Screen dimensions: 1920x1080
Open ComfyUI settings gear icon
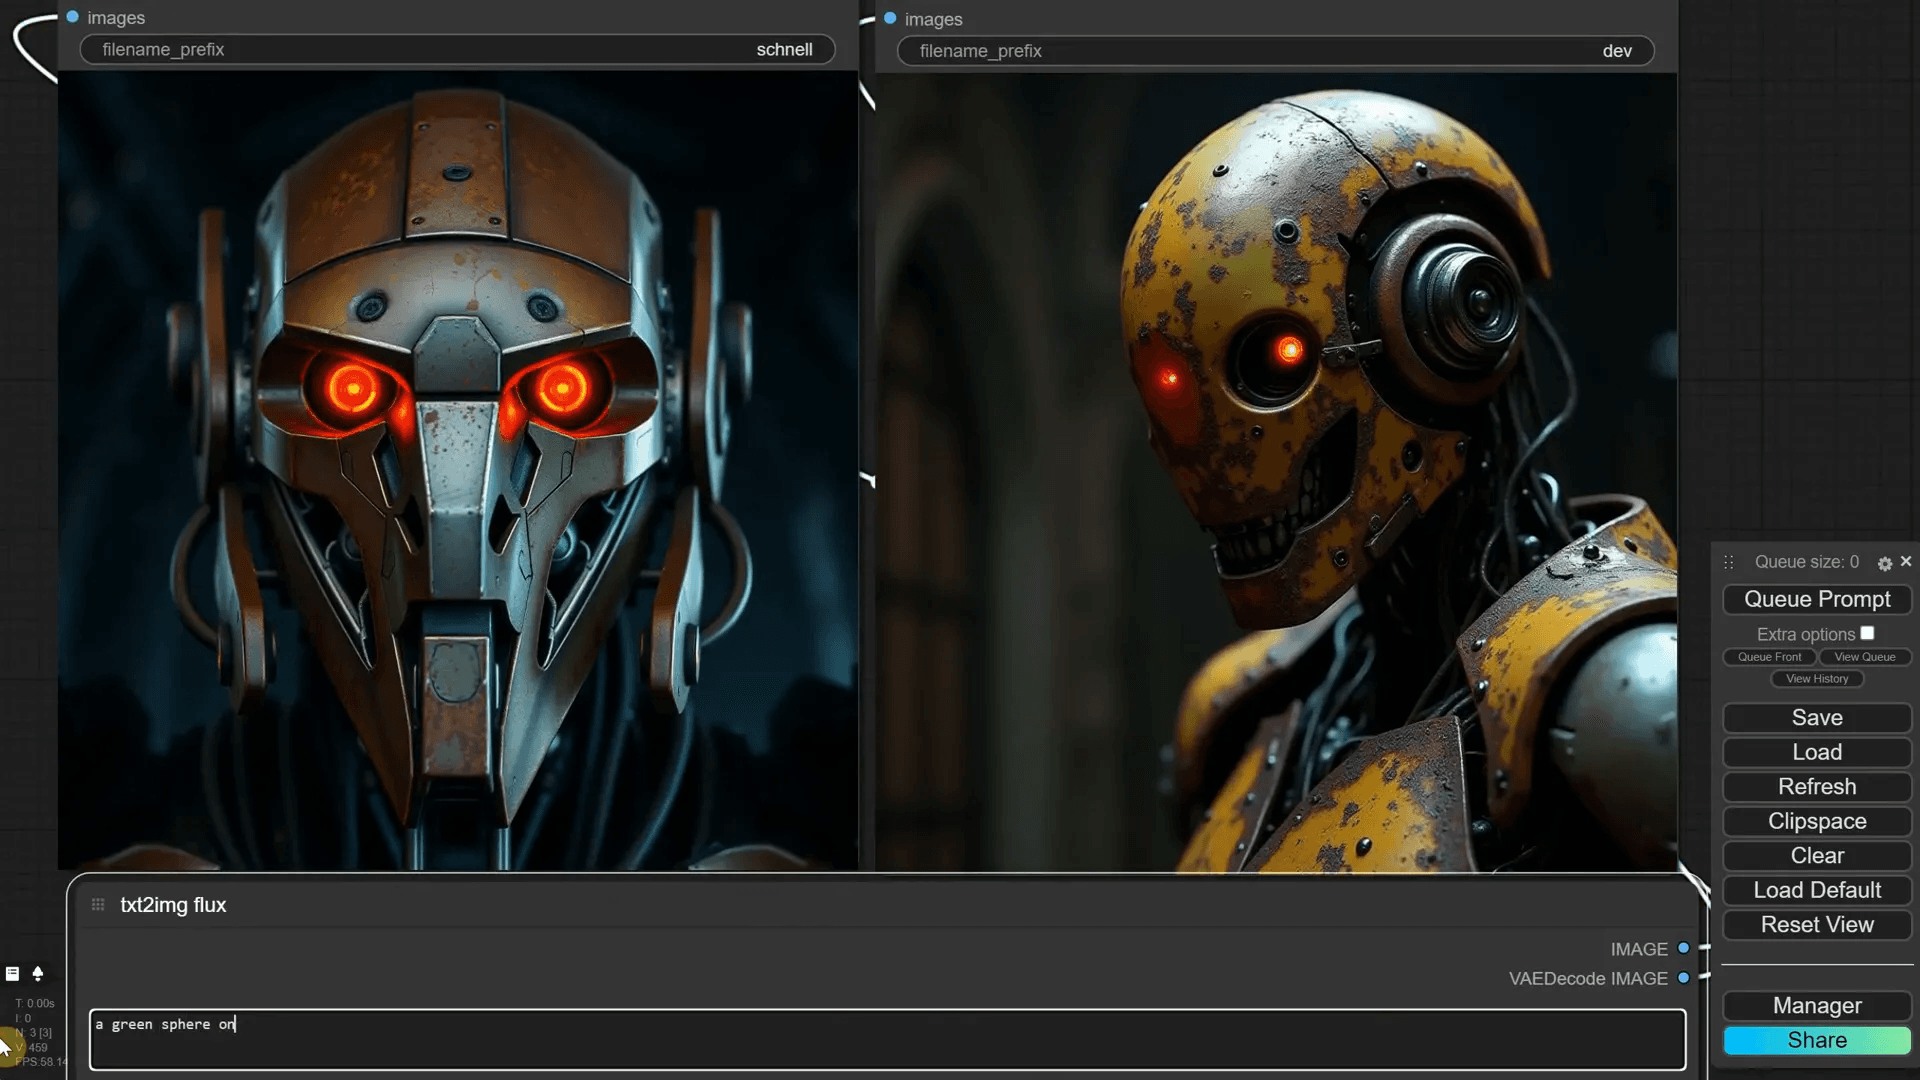pyautogui.click(x=1885, y=564)
